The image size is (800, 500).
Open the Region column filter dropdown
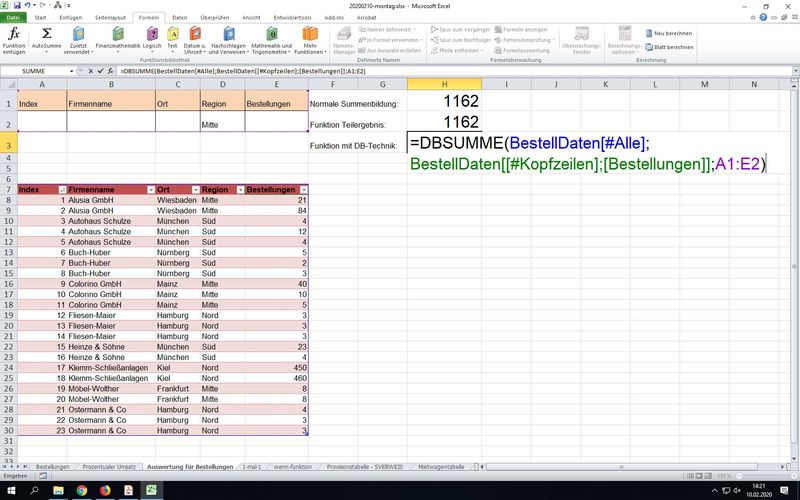(x=238, y=189)
